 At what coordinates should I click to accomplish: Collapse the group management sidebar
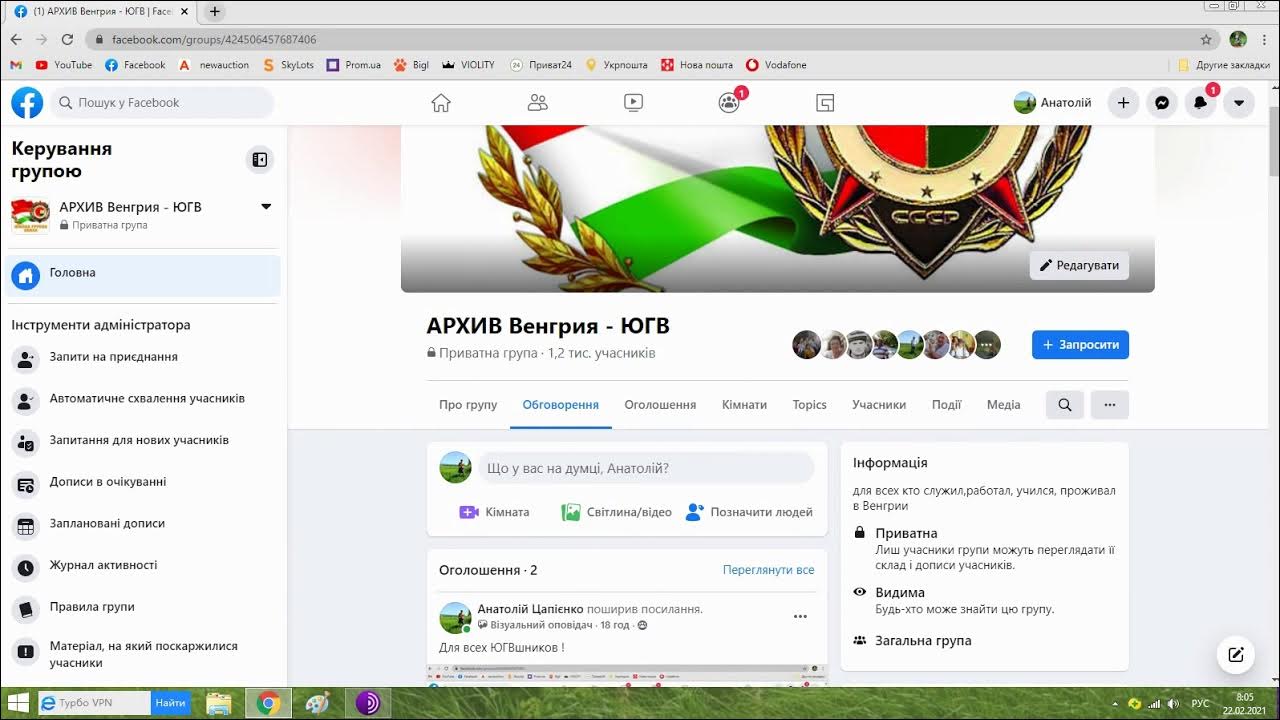pyautogui.click(x=259, y=159)
